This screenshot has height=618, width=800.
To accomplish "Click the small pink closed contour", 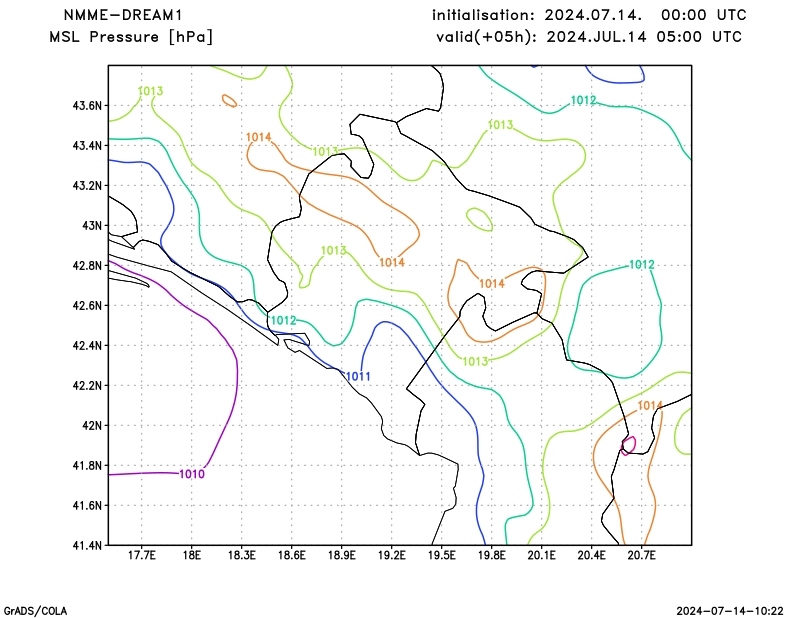I will (x=629, y=446).
